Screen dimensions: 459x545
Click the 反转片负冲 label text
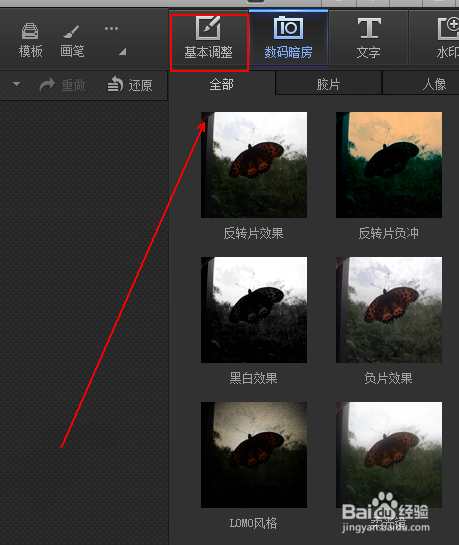tap(388, 233)
